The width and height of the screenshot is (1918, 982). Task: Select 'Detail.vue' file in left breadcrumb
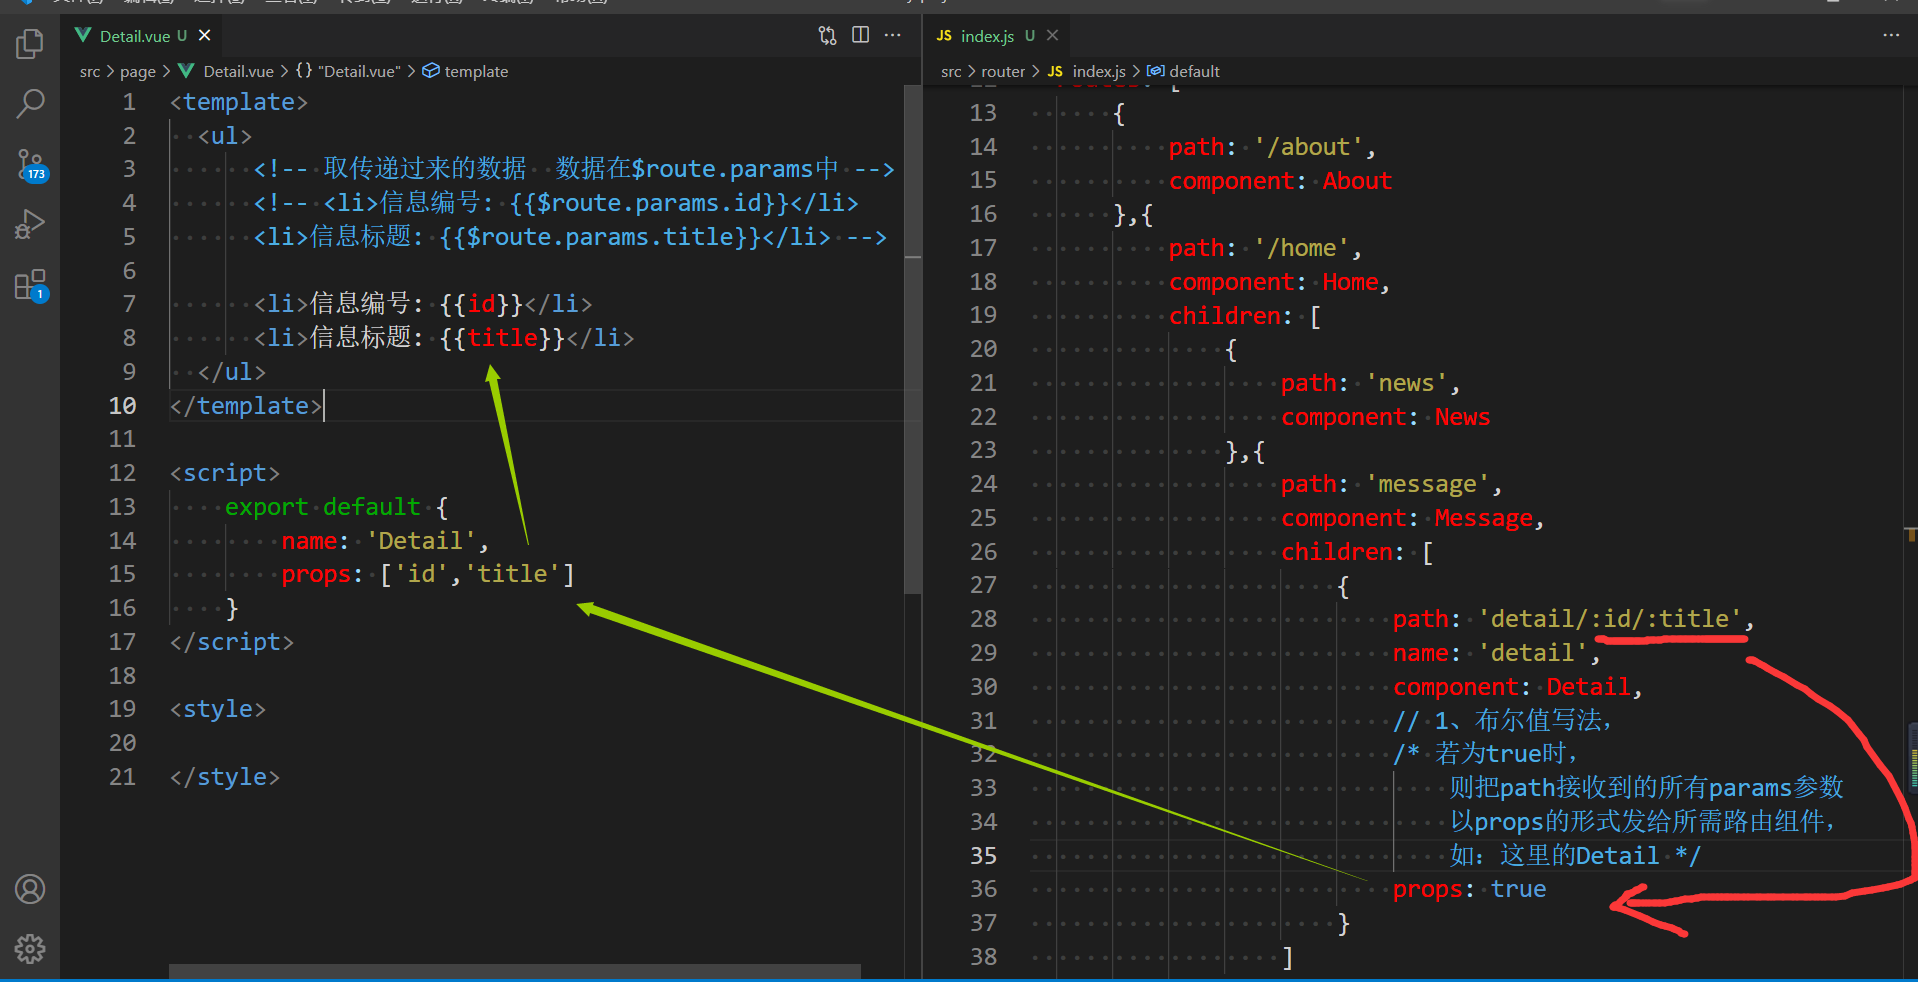[238, 71]
